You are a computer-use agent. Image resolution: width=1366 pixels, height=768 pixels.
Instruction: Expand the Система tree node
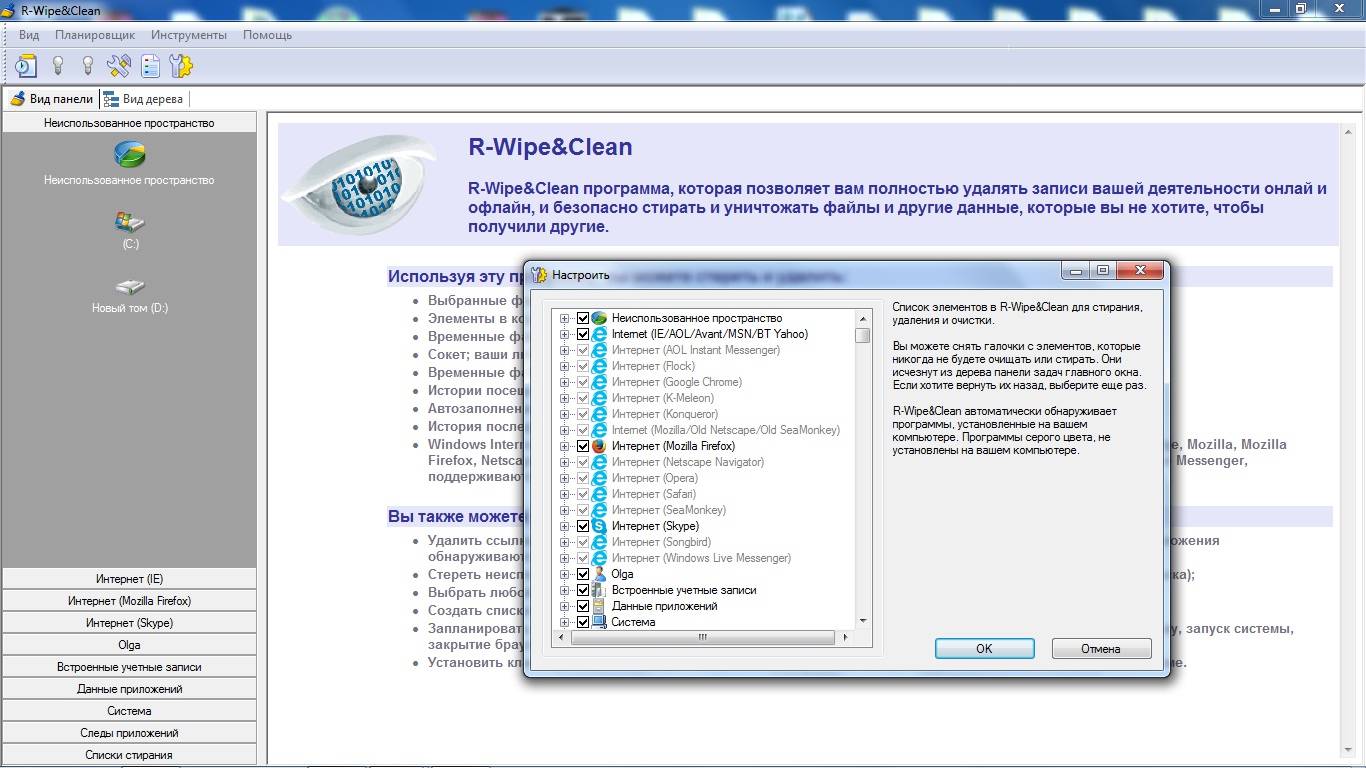click(x=565, y=622)
